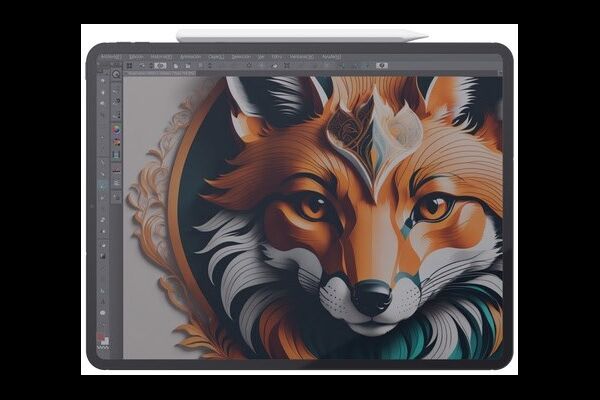Click the open file folder icon

click(x=188, y=66)
